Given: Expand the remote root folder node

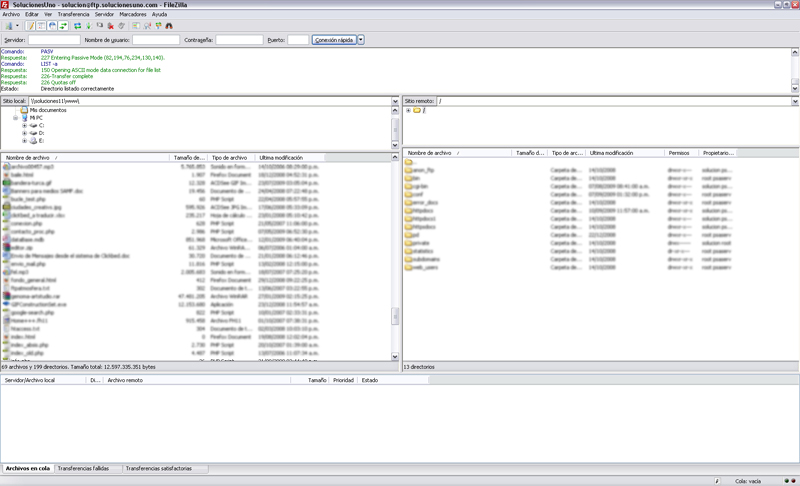Looking at the screenshot, I should [x=408, y=110].
